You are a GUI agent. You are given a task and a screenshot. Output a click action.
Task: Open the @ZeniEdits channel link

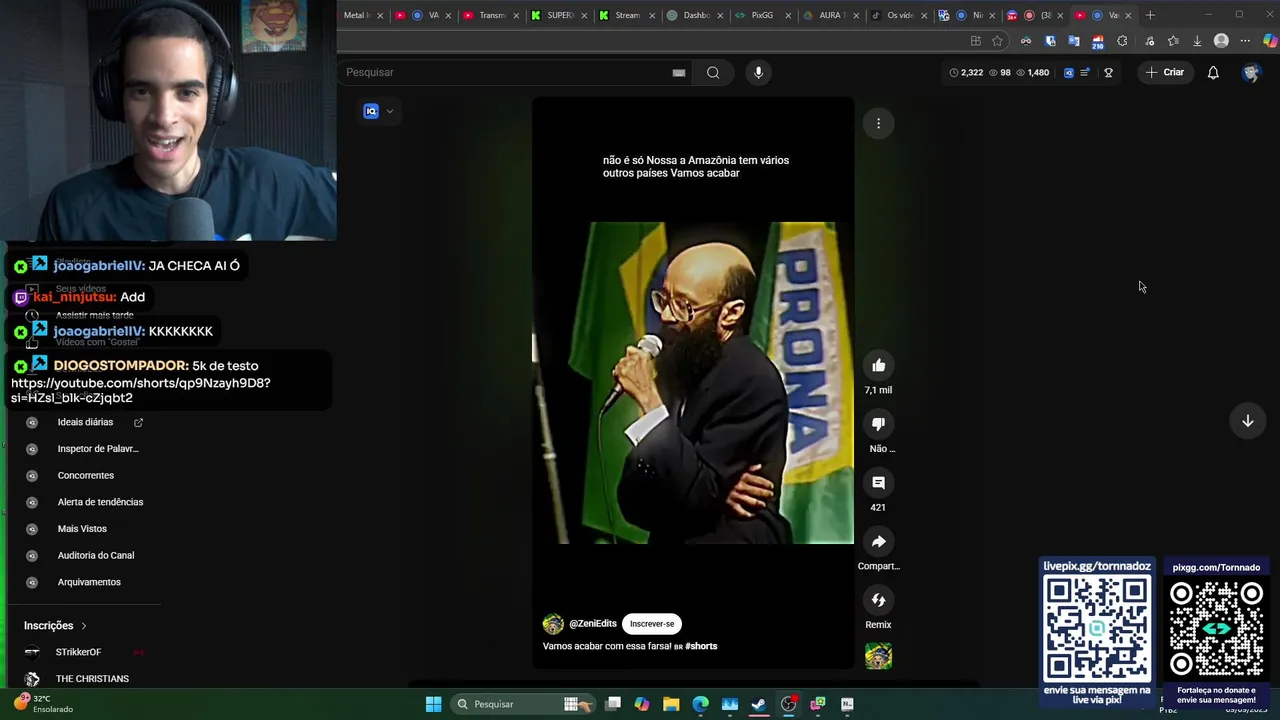[x=593, y=624]
